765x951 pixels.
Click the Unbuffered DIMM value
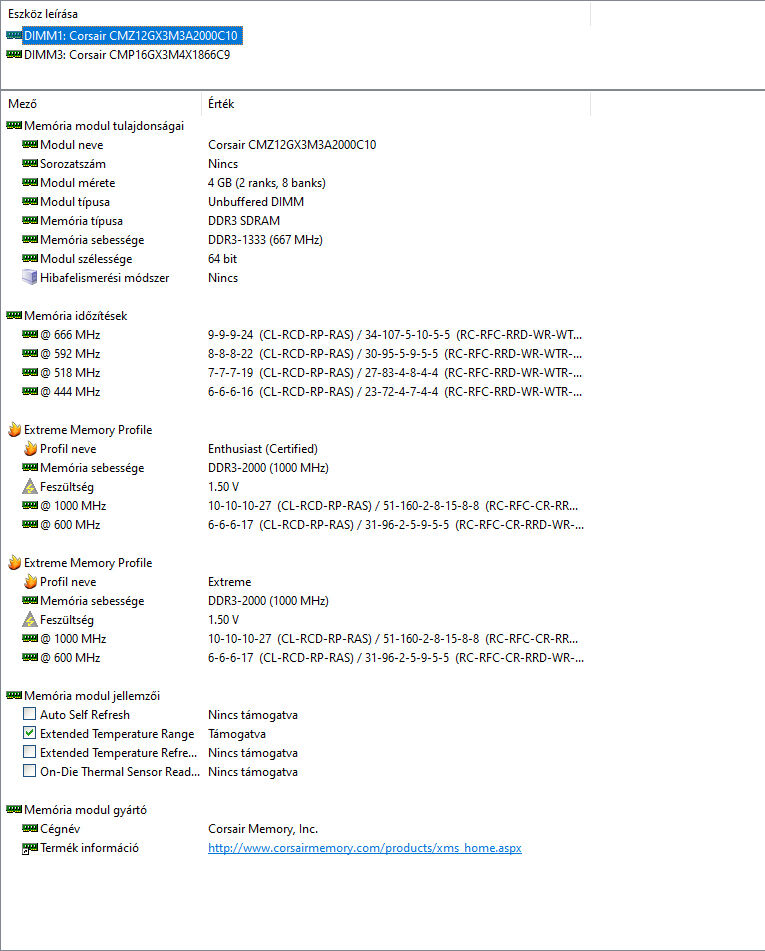(256, 201)
